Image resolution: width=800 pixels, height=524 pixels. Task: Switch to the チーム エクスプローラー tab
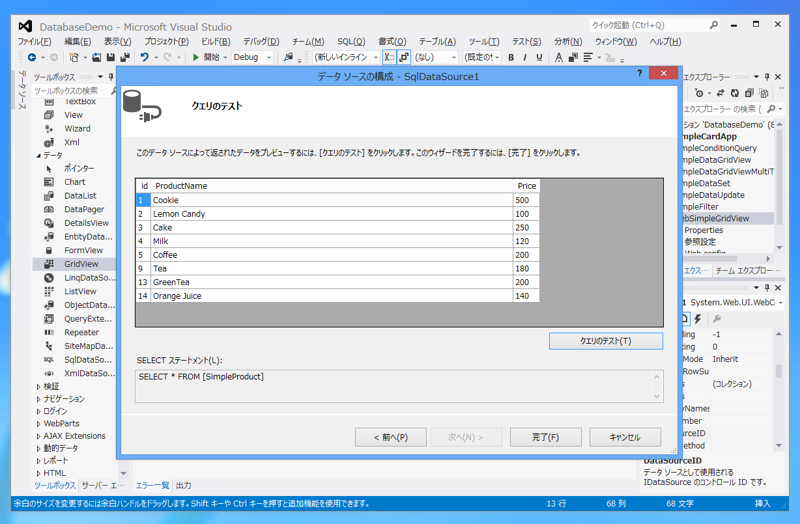click(747, 270)
